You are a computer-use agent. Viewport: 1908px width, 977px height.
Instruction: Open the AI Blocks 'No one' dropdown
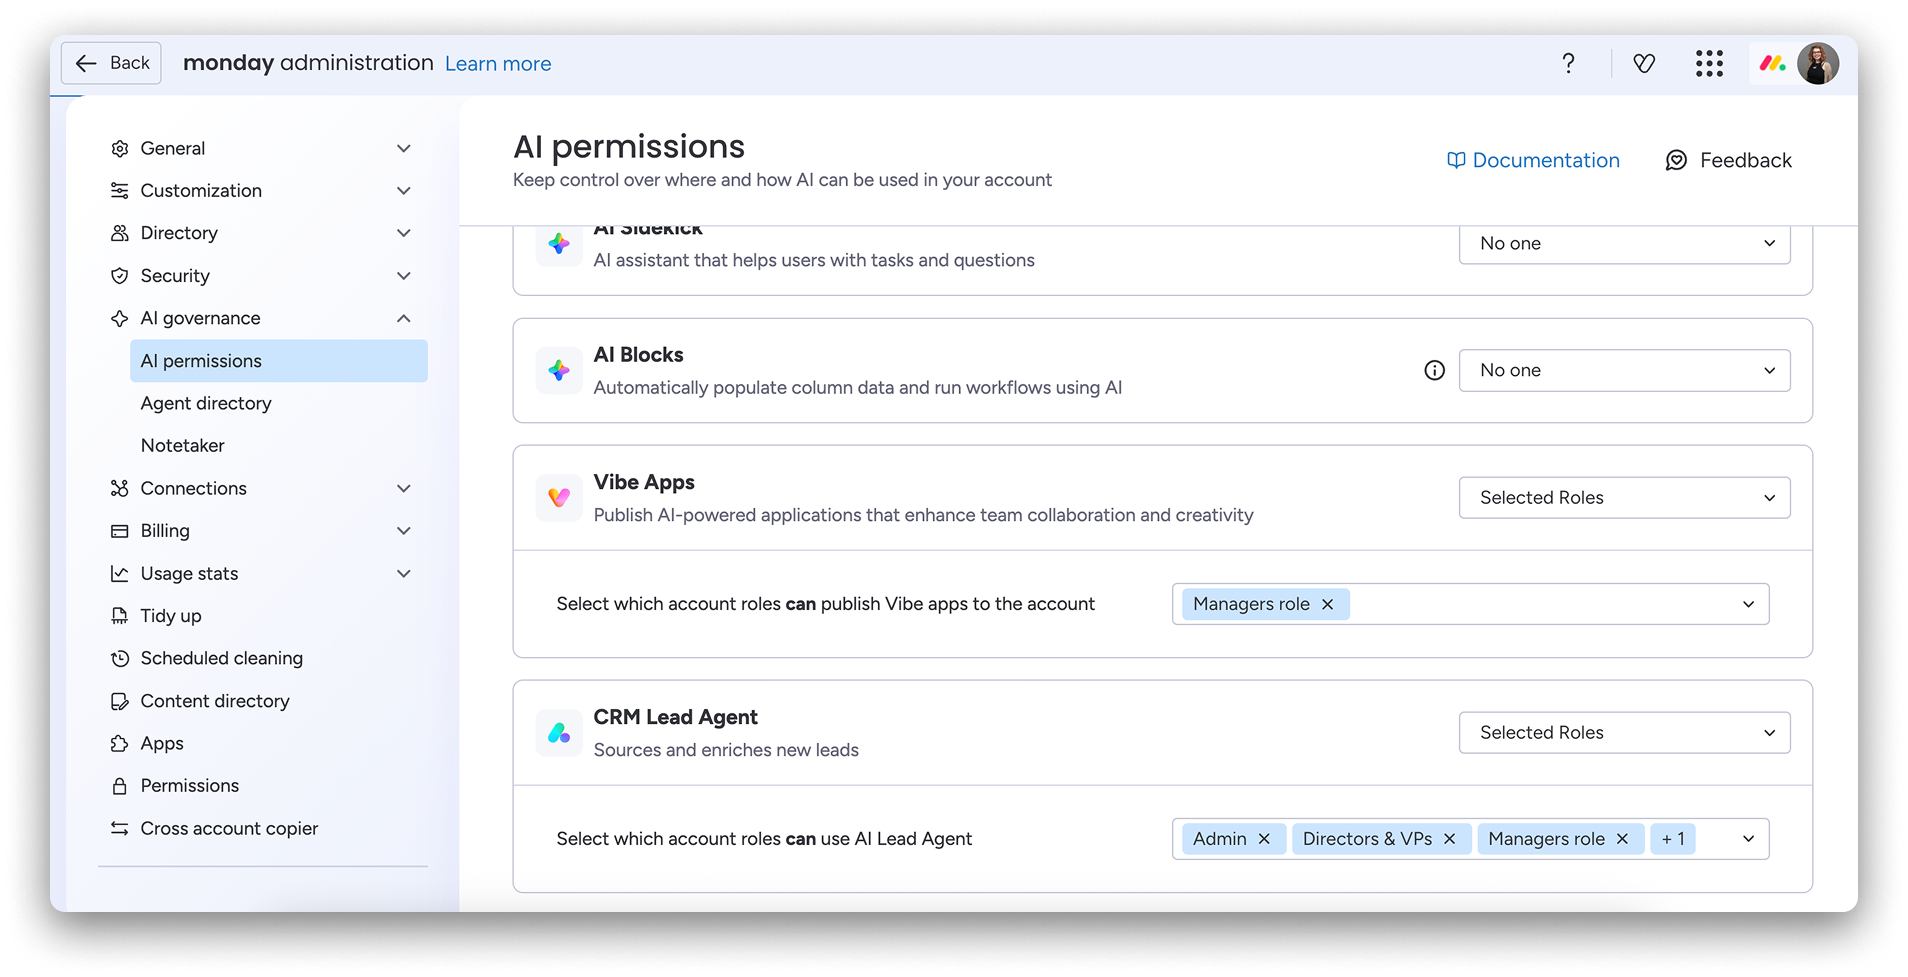tap(1624, 370)
